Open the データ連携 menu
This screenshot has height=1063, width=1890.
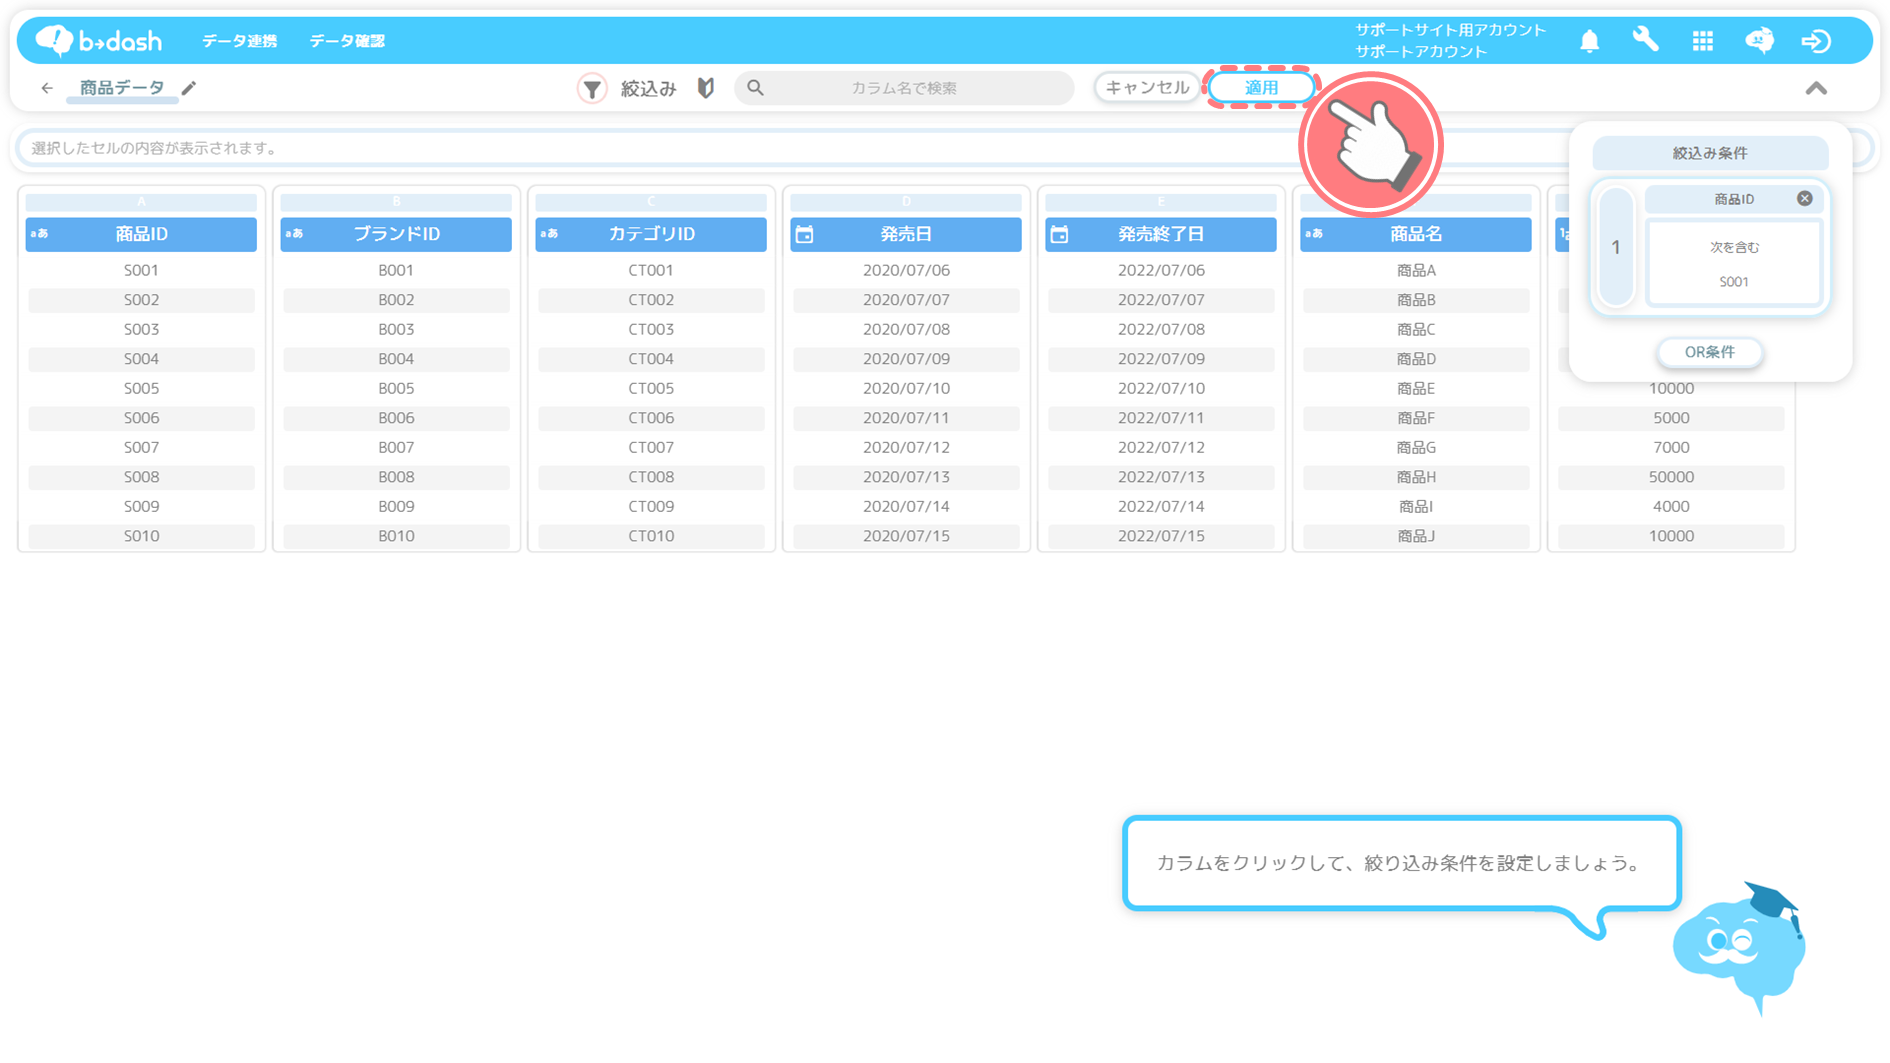[x=239, y=41]
